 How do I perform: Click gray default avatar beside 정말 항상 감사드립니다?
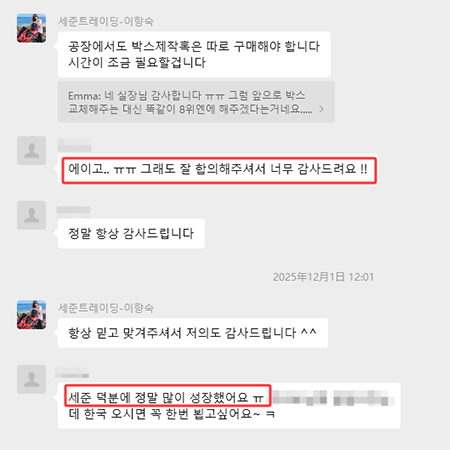click(31, 215)
